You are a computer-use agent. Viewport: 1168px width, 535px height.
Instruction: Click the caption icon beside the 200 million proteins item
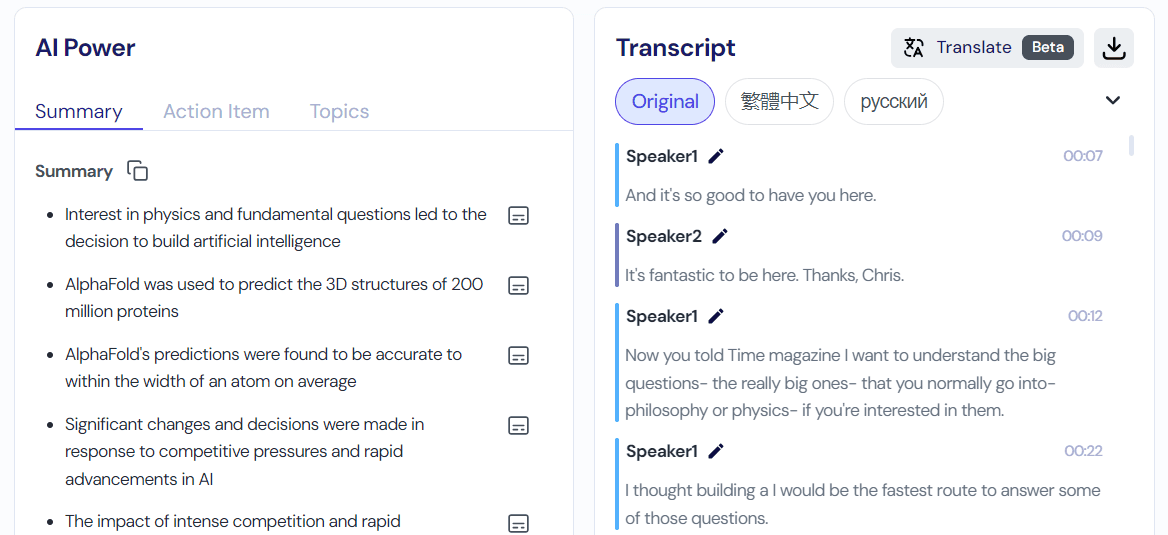[518, 285]
